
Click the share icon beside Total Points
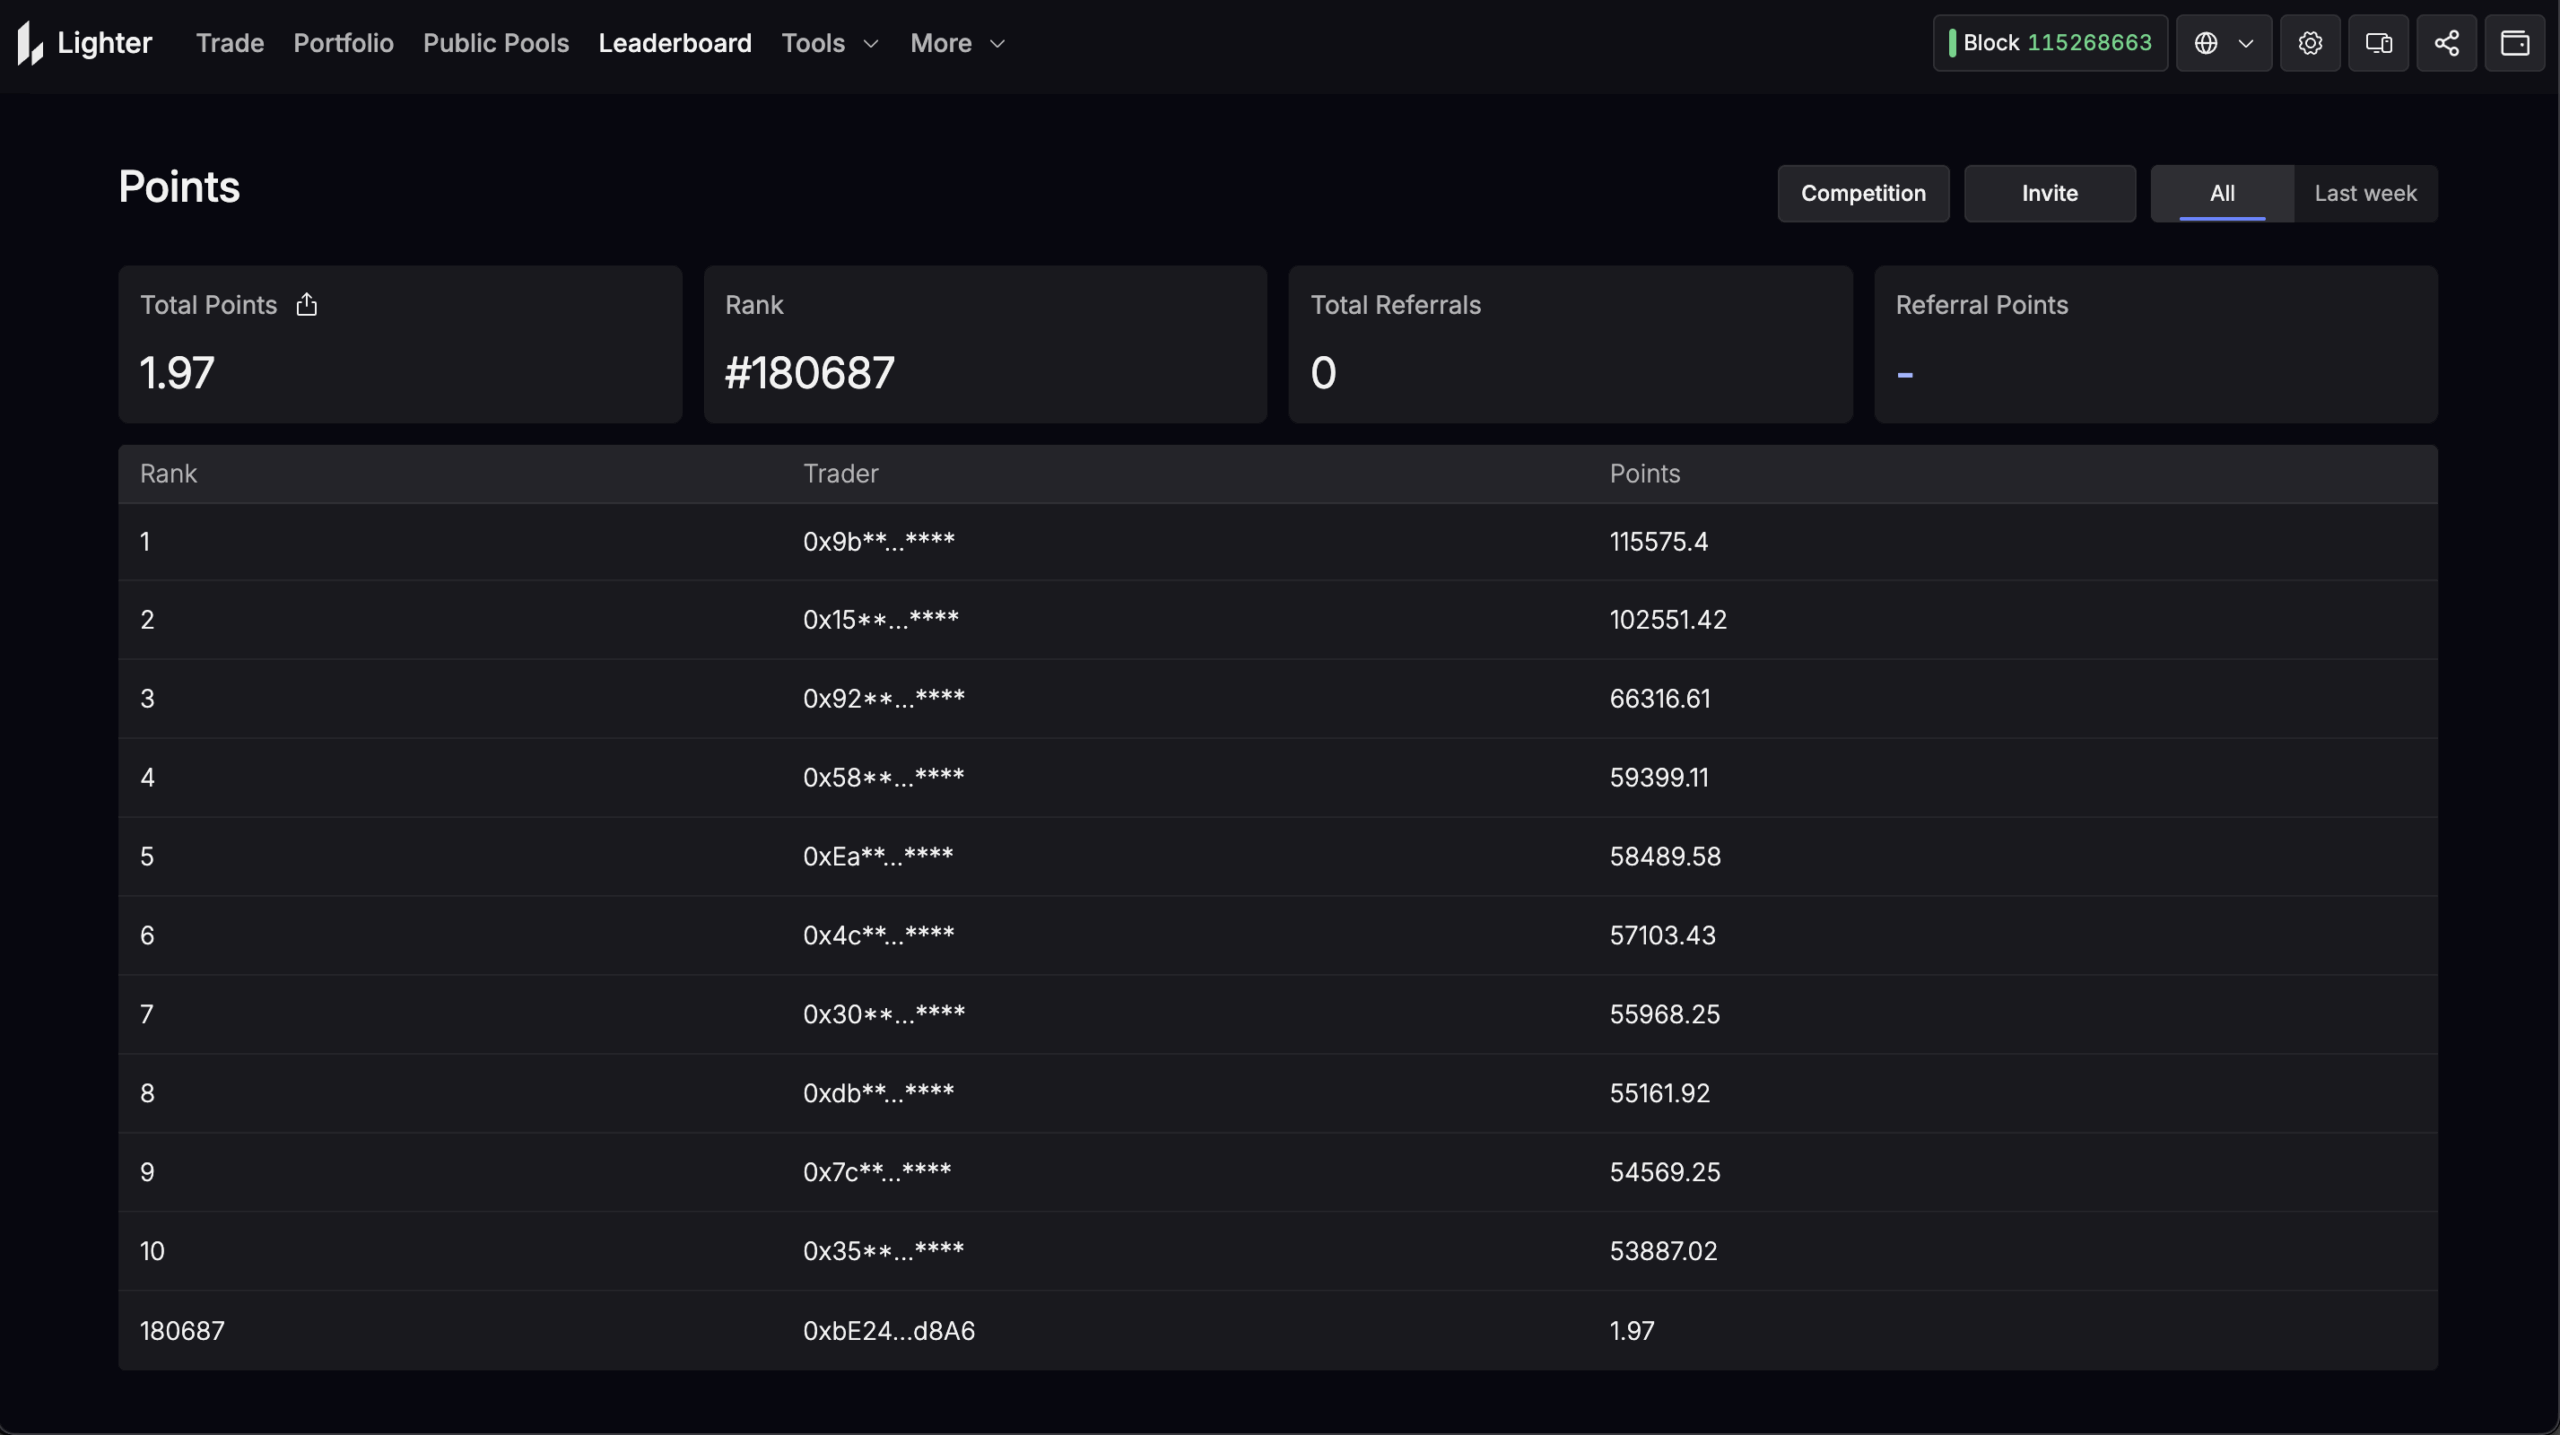(x=306, y=304)
